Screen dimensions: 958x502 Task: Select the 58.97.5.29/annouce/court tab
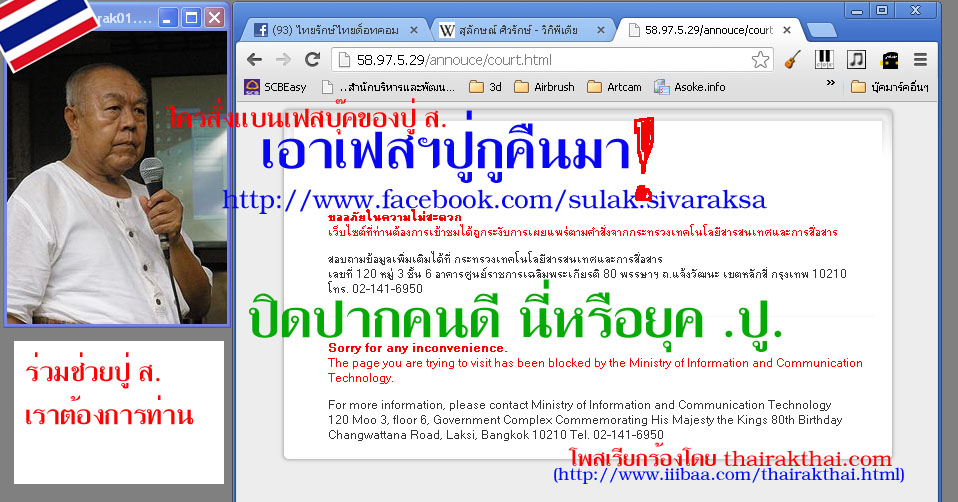pos(709,30)
